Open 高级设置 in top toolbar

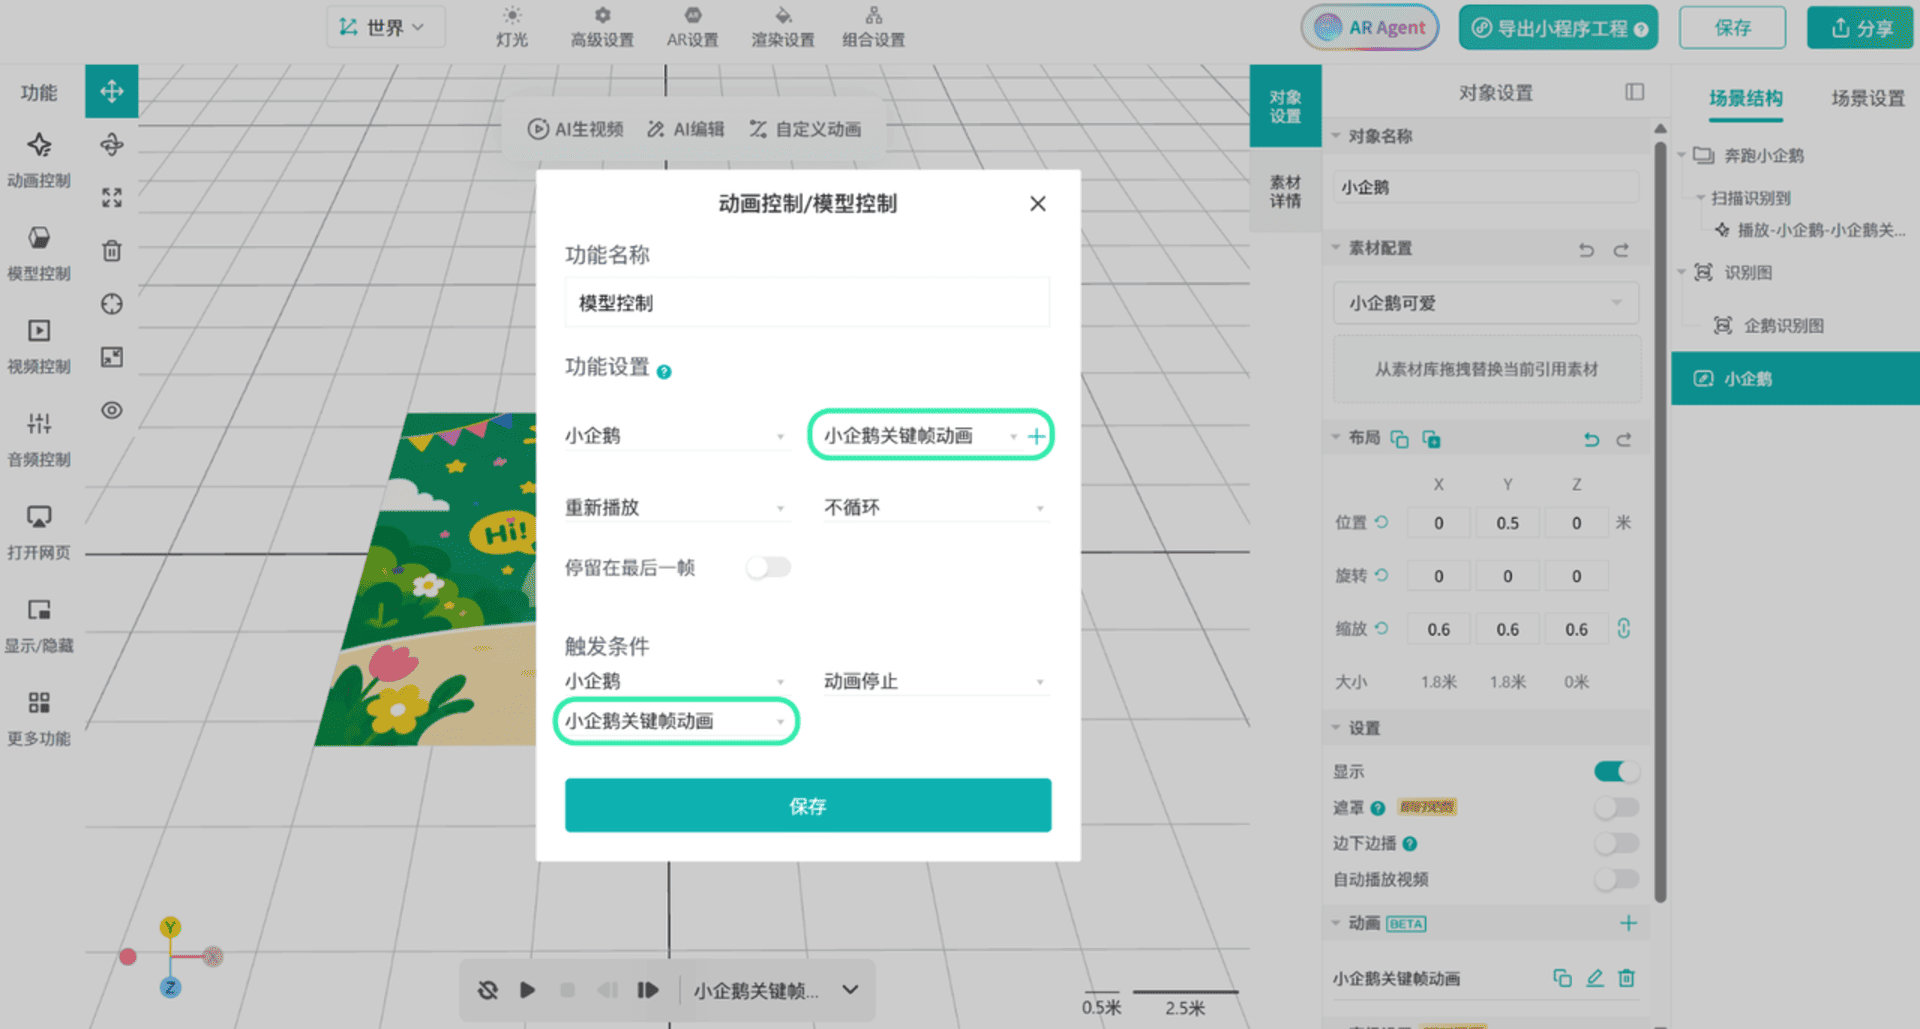click(602, 27)
